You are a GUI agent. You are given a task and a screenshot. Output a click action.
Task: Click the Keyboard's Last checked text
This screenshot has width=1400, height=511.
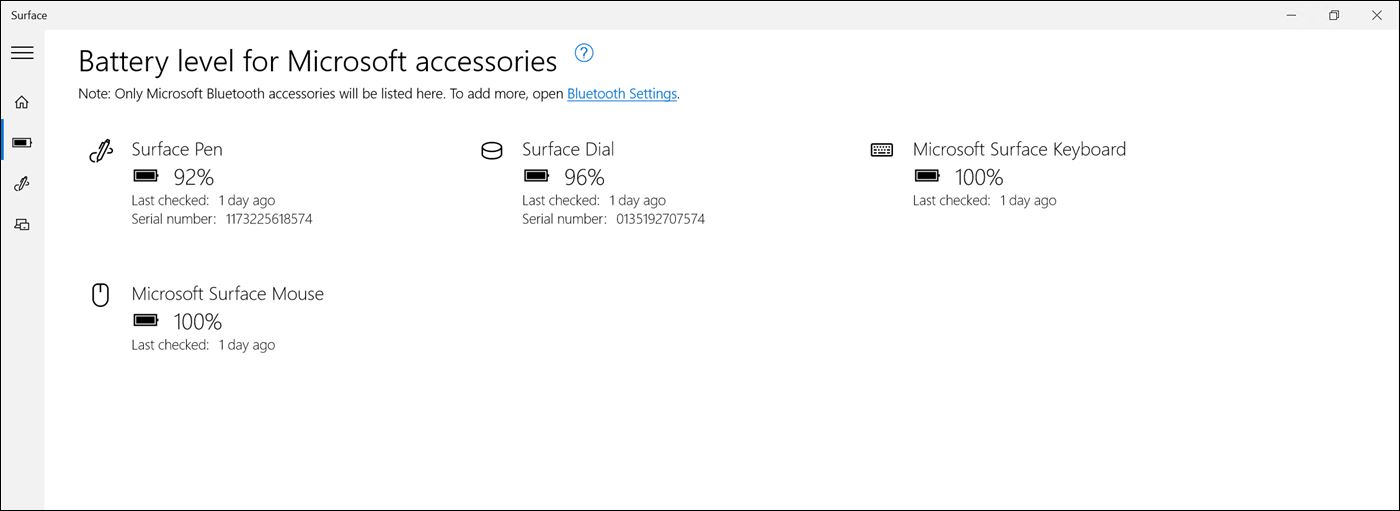(x=984, y=200)
